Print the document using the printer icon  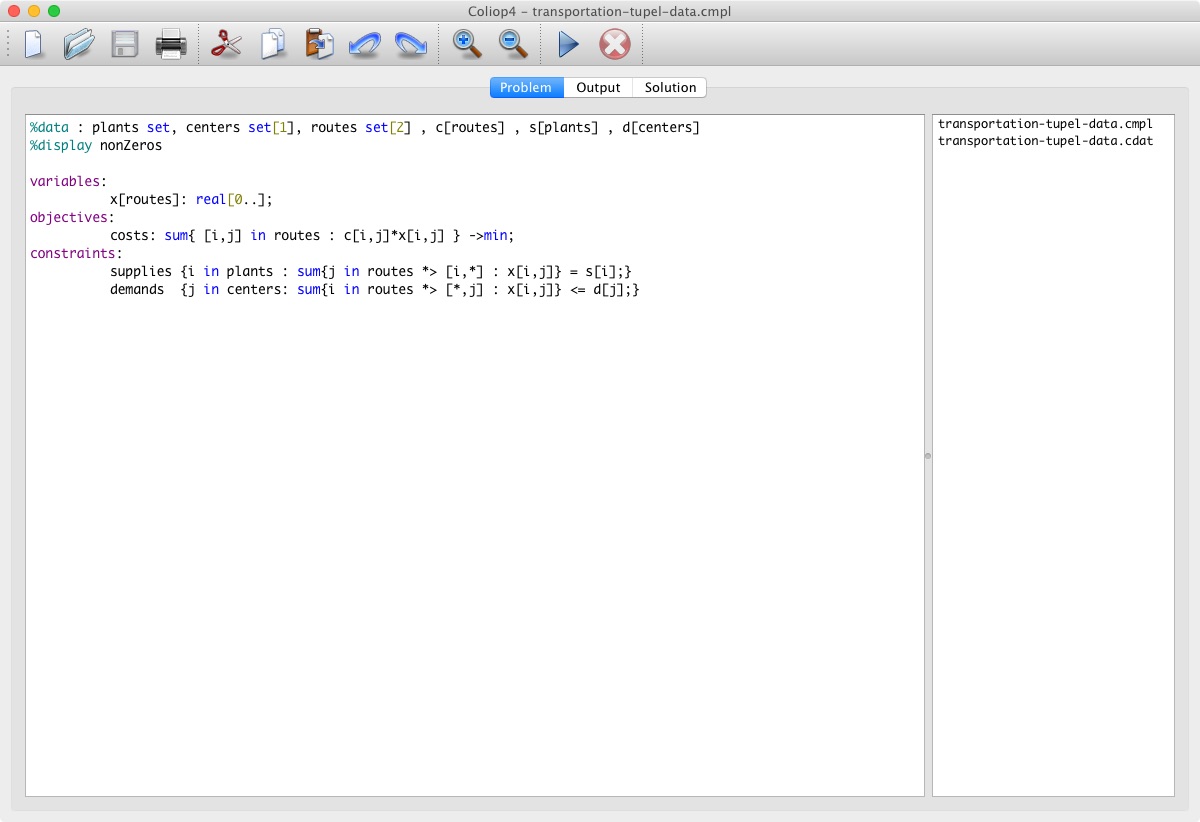coord(171,45)
